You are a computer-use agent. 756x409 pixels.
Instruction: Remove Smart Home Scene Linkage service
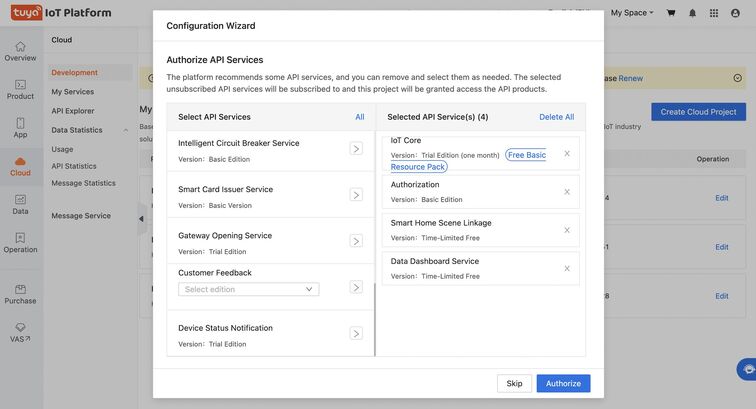click(x=567, y=230)
